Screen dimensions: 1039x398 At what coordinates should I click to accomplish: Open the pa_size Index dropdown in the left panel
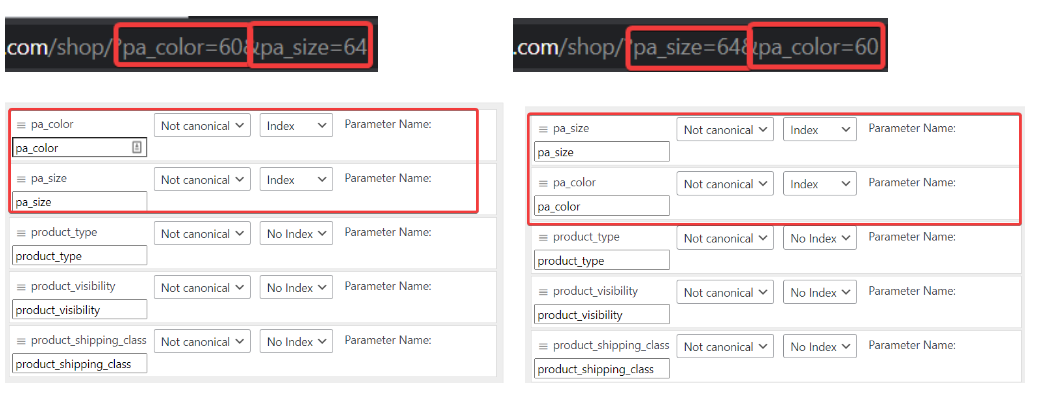[296, 179]
